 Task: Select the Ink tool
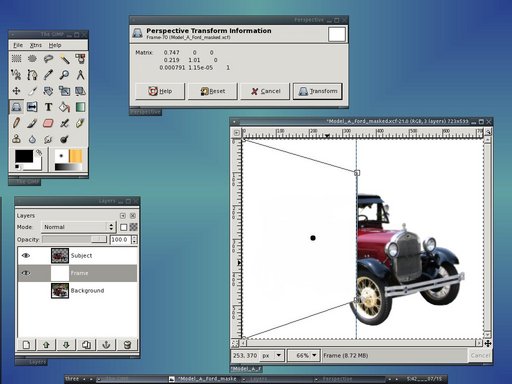coord(80,123)
